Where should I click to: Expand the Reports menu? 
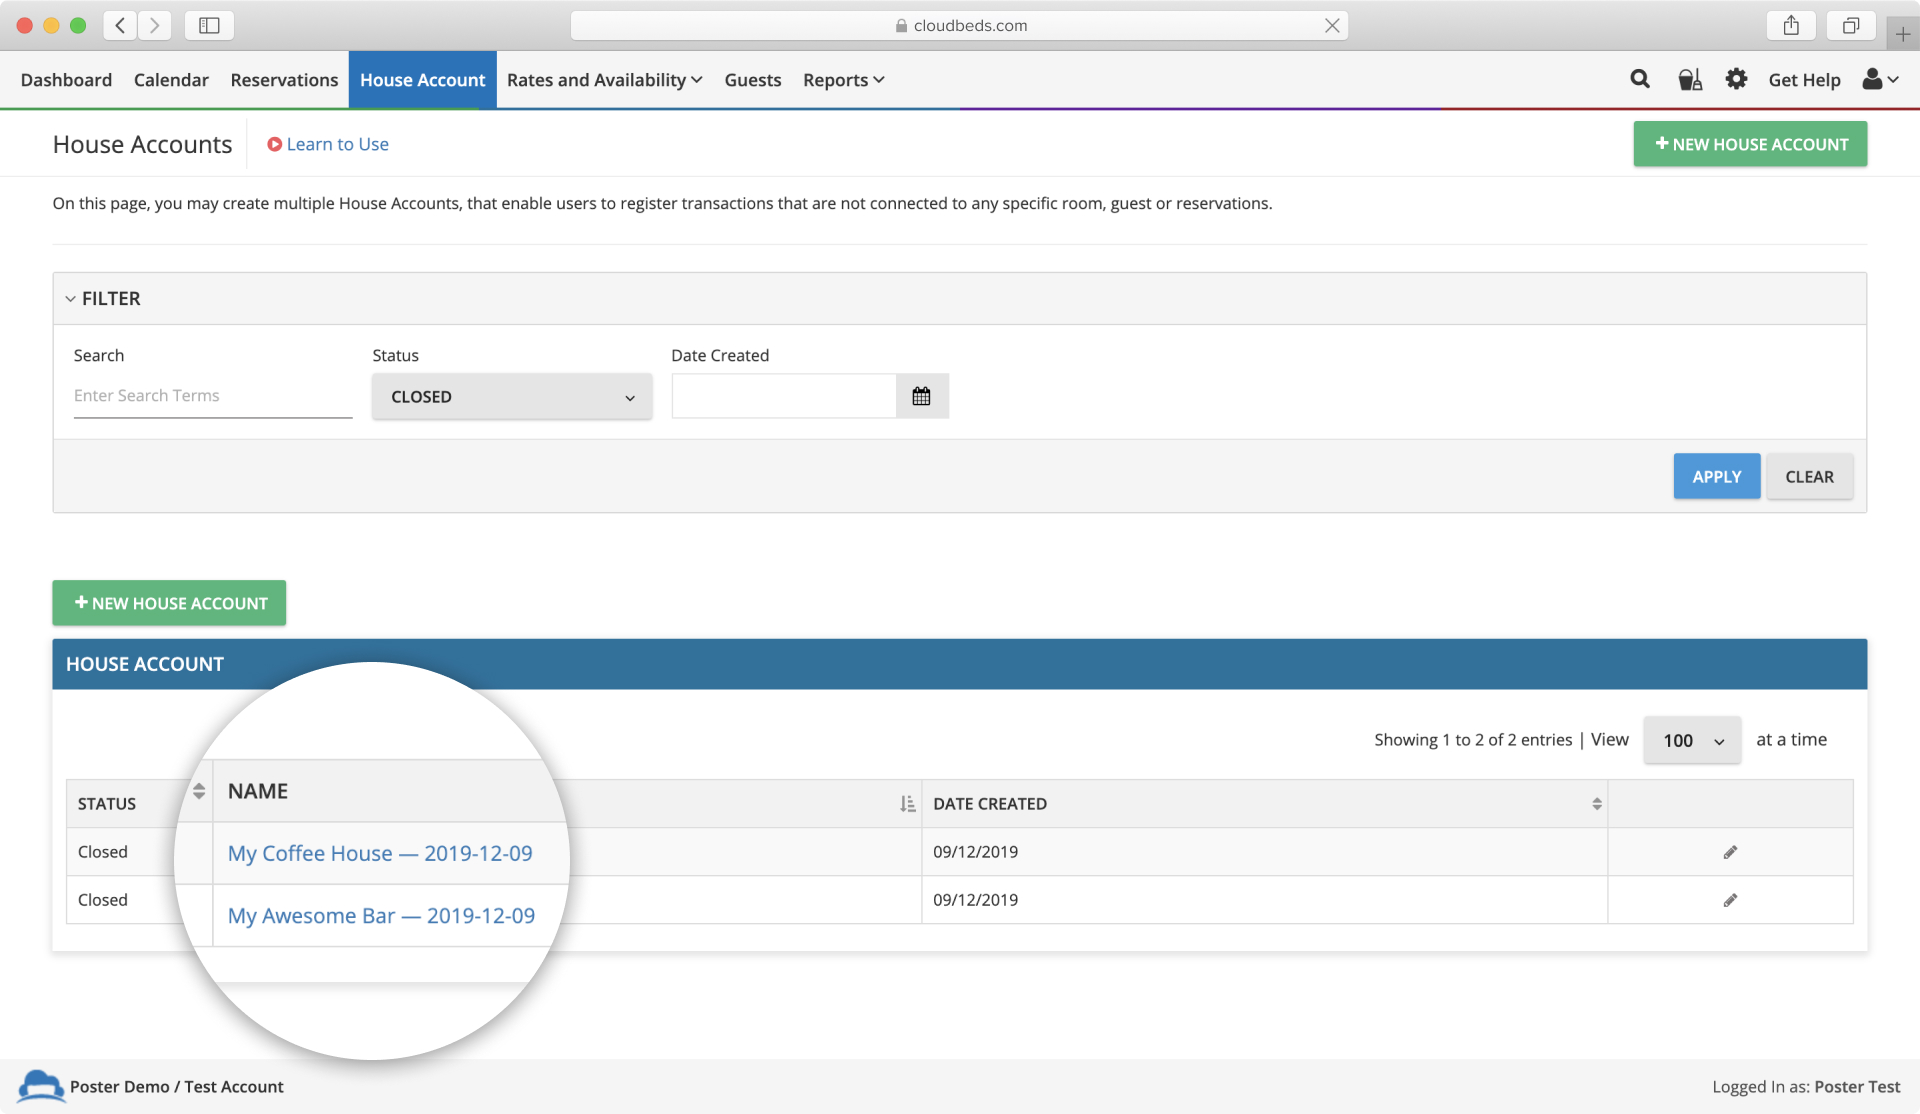click(x=843, y=80)
